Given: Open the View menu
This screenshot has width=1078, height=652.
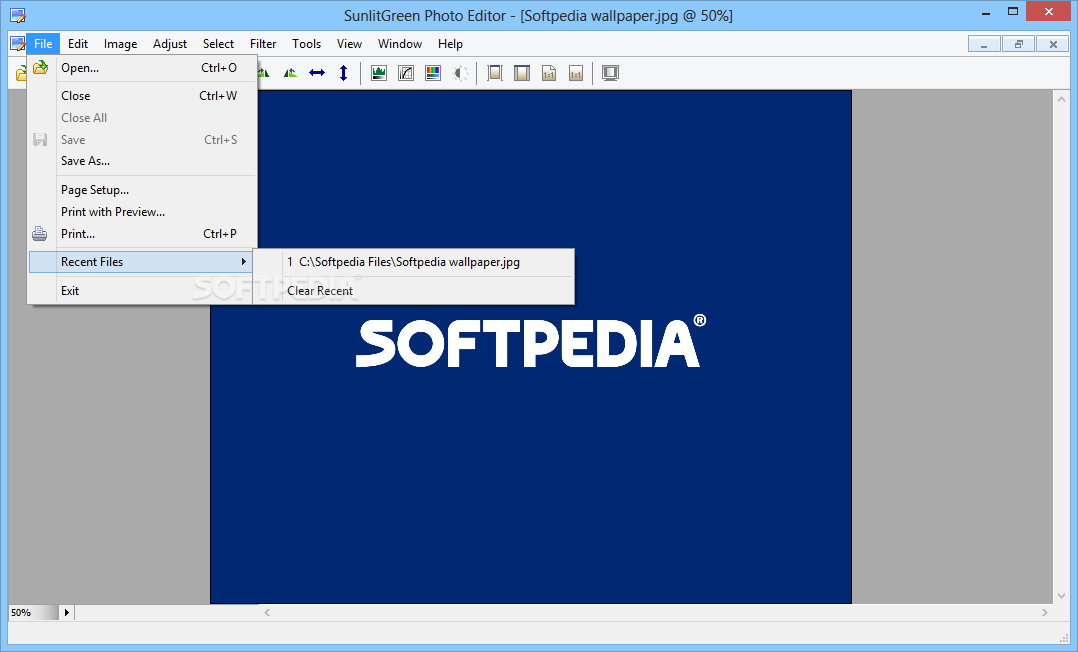Looking at the screenshot, I should 349,43.
